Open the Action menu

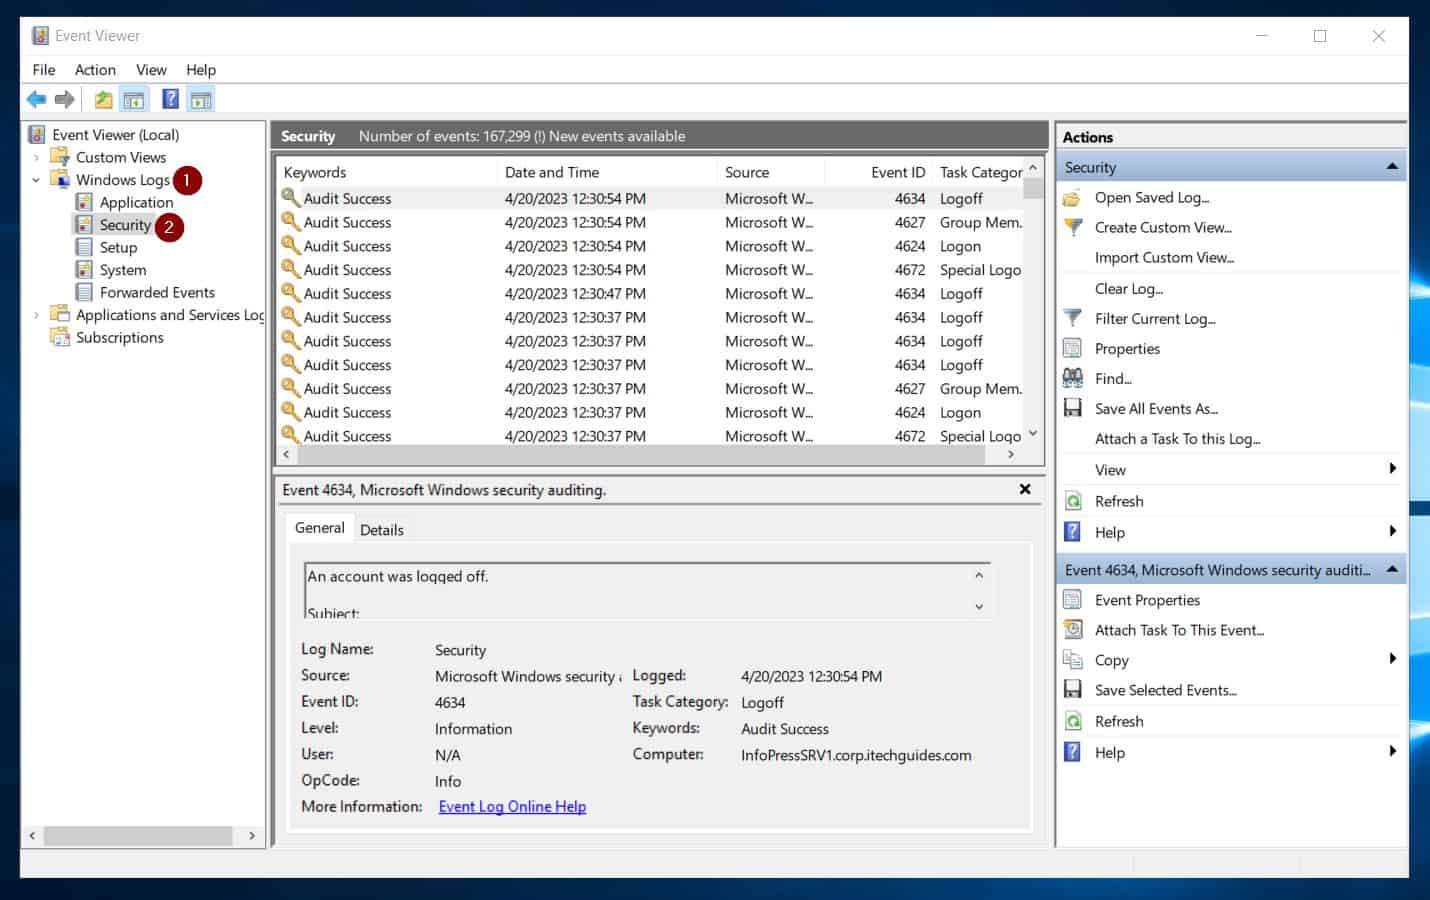coord(94,70)
